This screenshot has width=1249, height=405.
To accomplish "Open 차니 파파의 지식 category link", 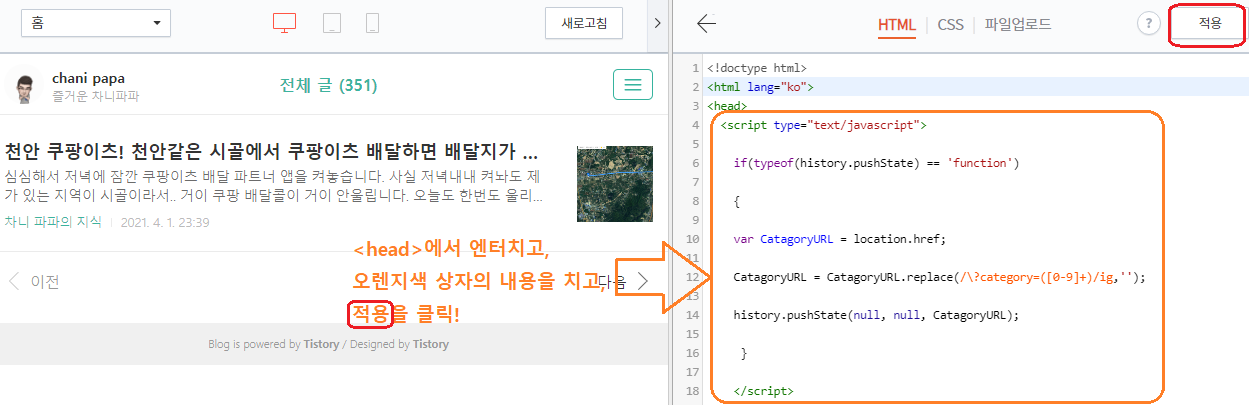I will point(53,222).
